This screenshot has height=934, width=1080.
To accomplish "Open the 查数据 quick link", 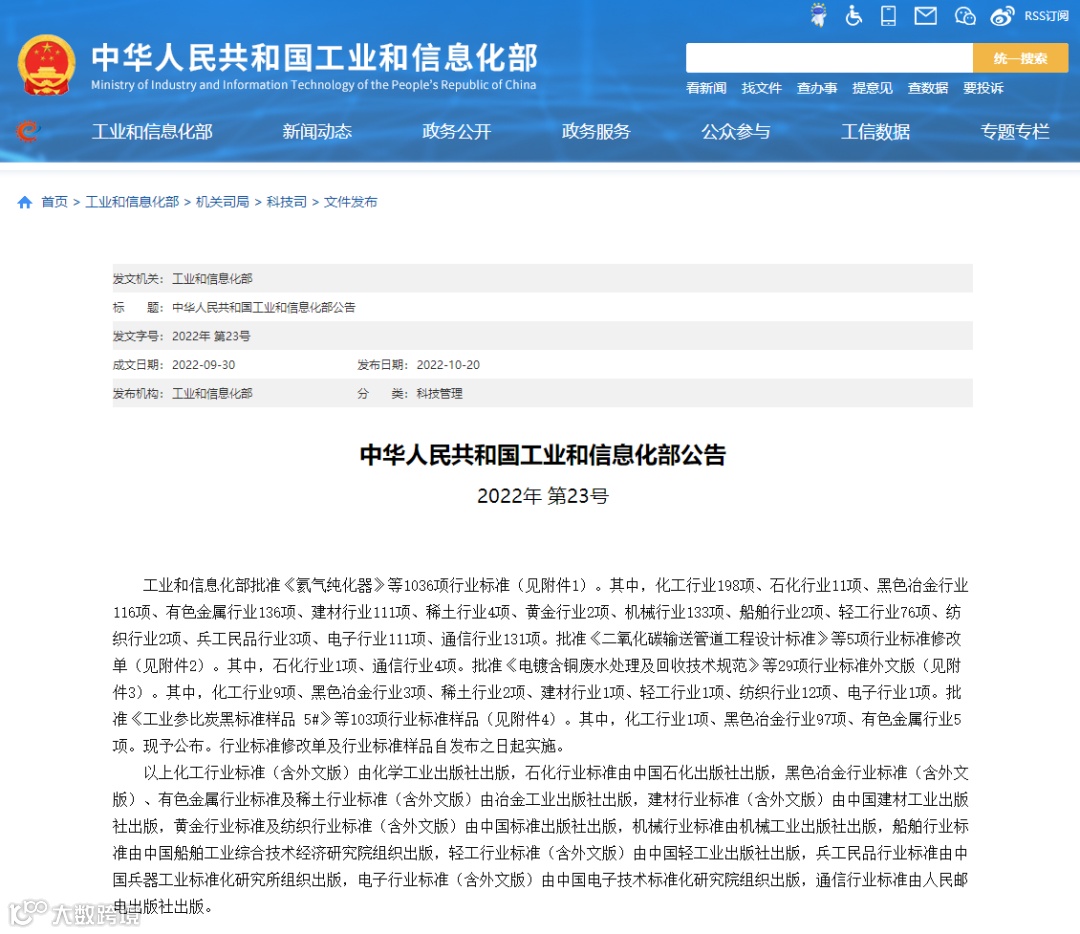I will (928, 88).
